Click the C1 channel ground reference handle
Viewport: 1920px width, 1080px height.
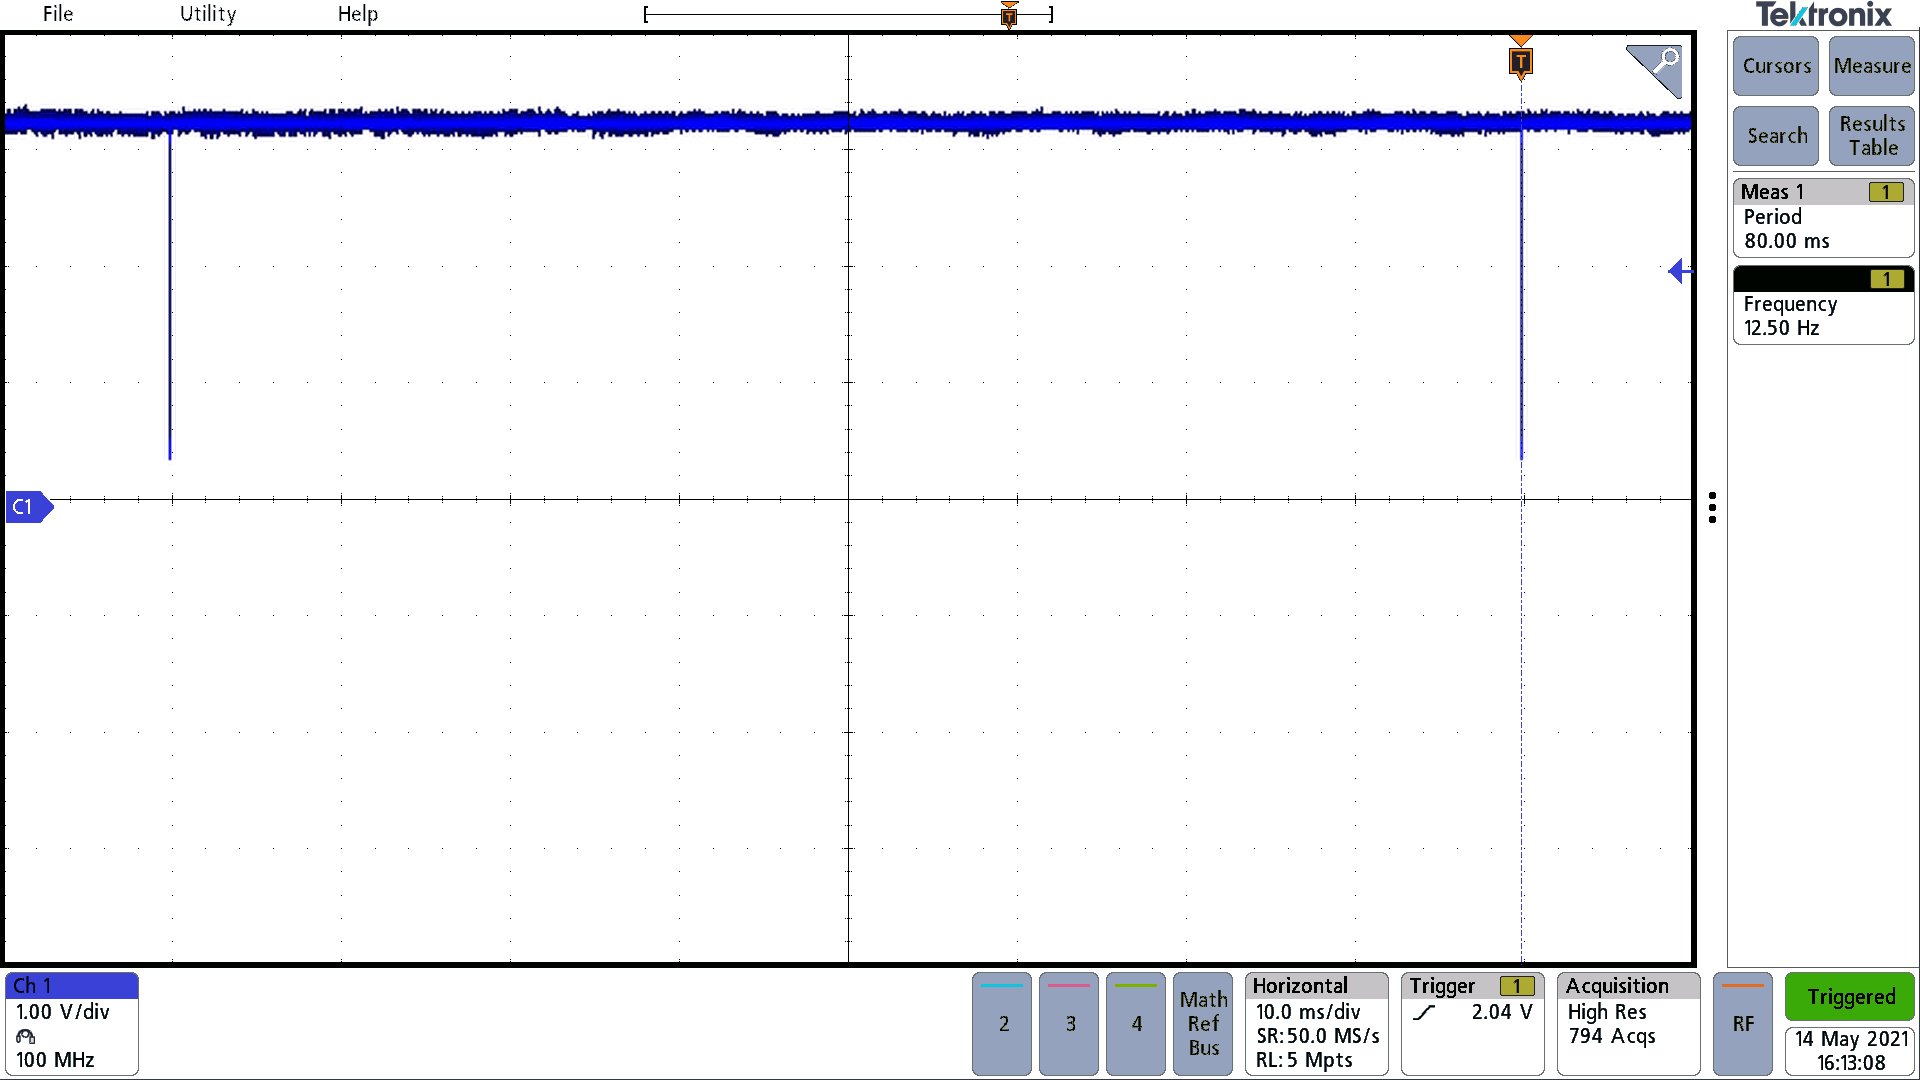coord(27,507)
